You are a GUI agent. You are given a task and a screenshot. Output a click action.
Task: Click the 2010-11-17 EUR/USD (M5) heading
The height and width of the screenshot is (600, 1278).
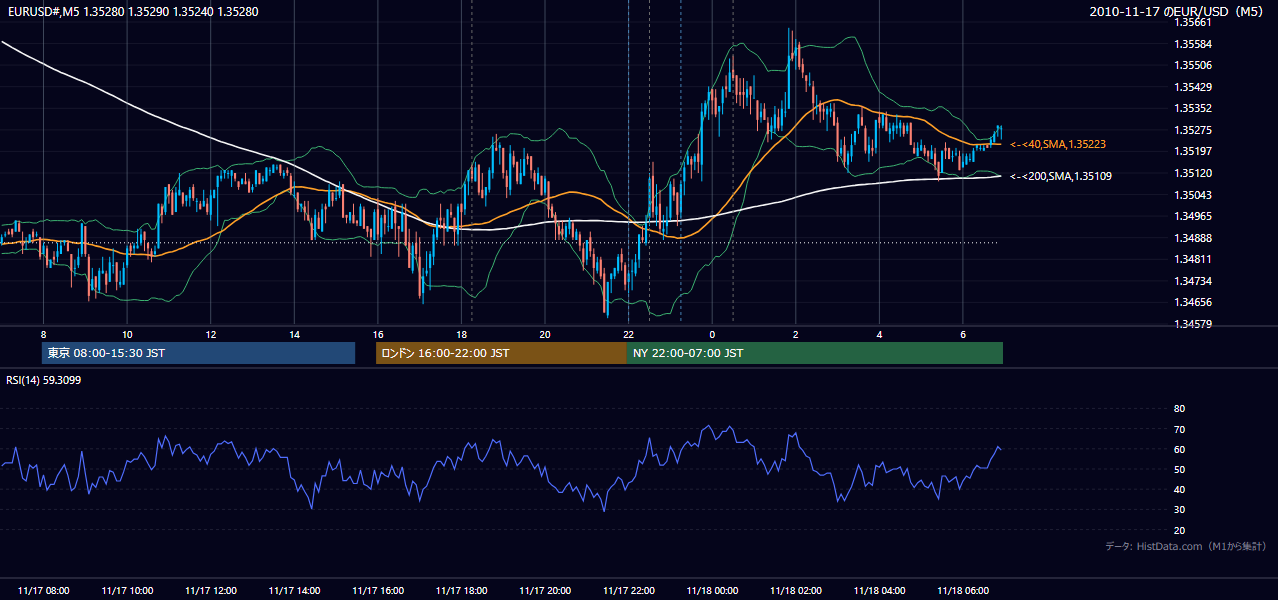click(x=1178, y=12)
